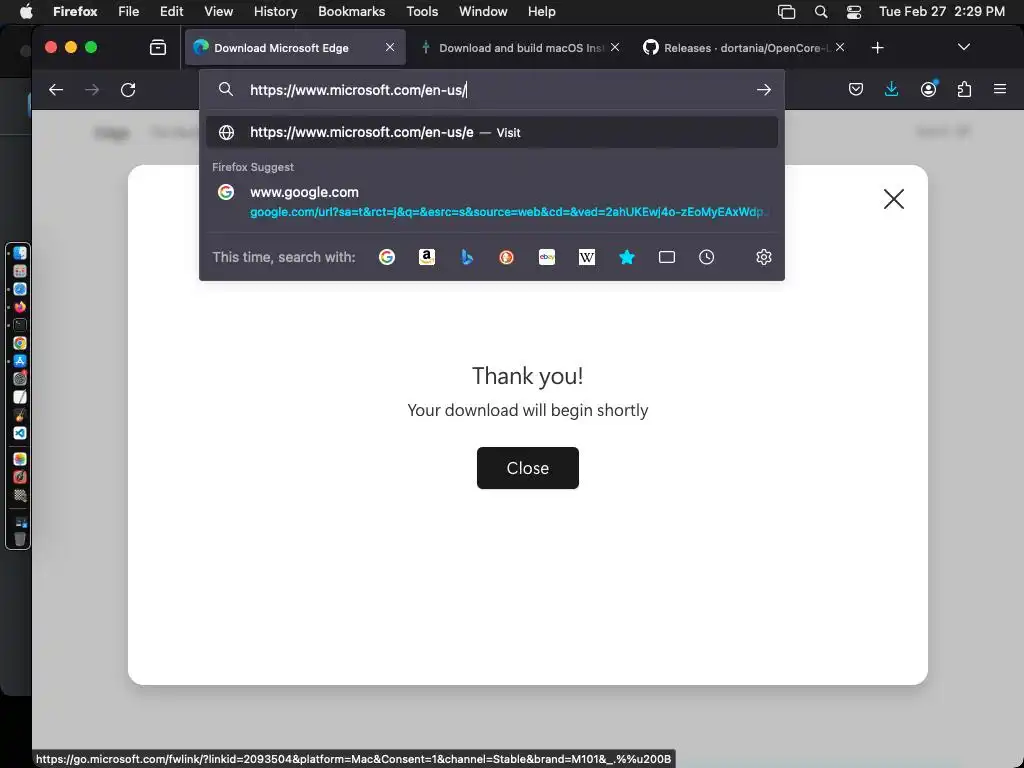Open the History menu

pyautogui.click(x=275, y=12)
